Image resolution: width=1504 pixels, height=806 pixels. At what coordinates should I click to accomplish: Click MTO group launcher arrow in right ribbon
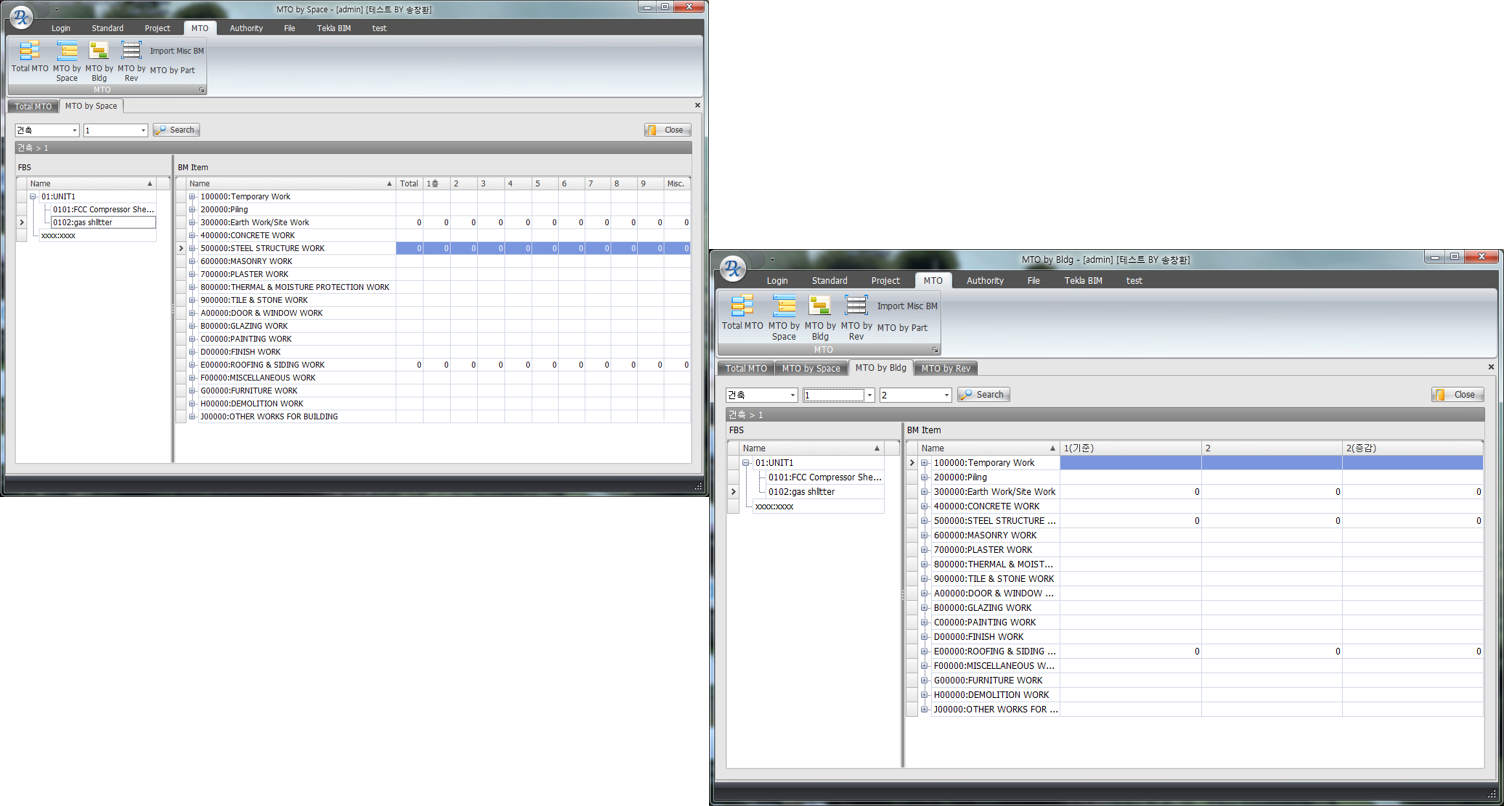click(935, 350)
